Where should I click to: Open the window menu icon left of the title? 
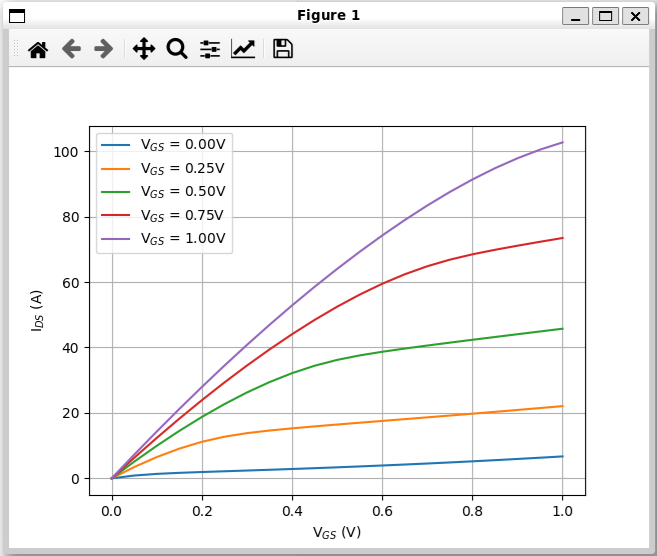click(17, 16)
